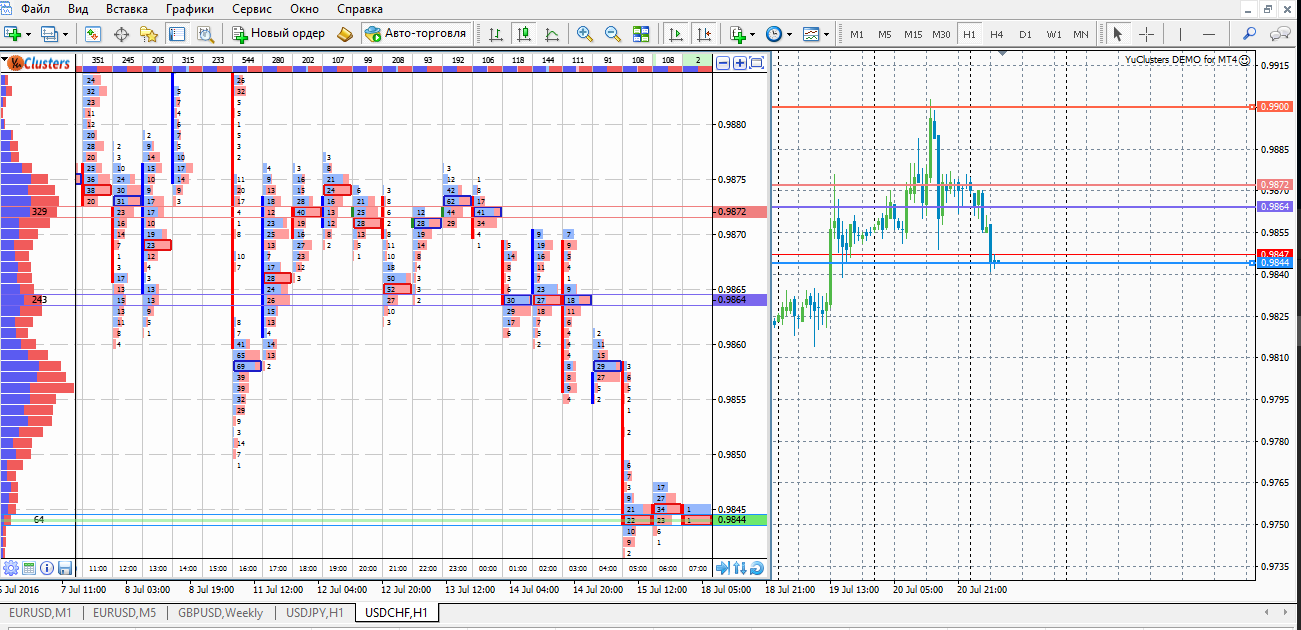Expand the periods clock dropdown arrow
This screenshot has height=630, width=1301.
(789, 33)
